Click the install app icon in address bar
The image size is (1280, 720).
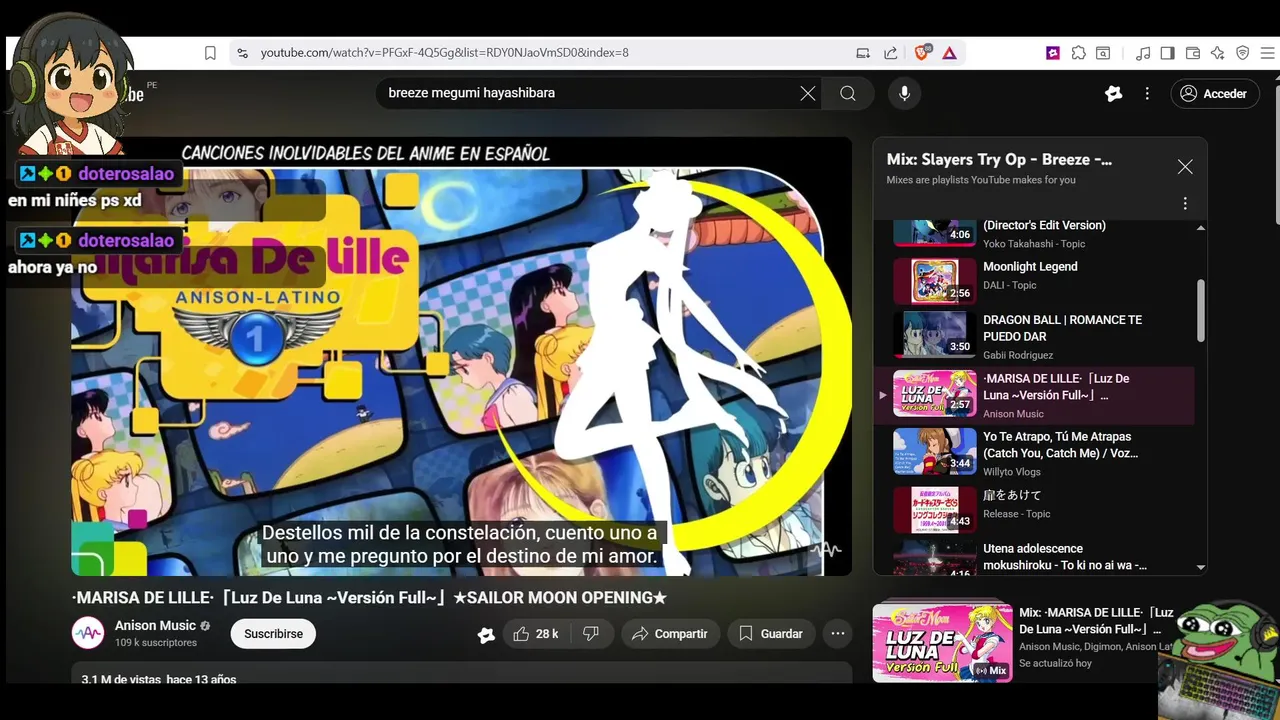(863, 53)
